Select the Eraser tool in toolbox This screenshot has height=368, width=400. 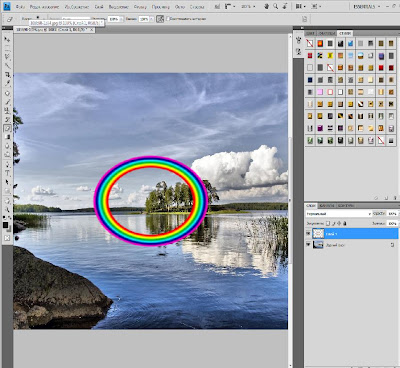pos(7,128)
